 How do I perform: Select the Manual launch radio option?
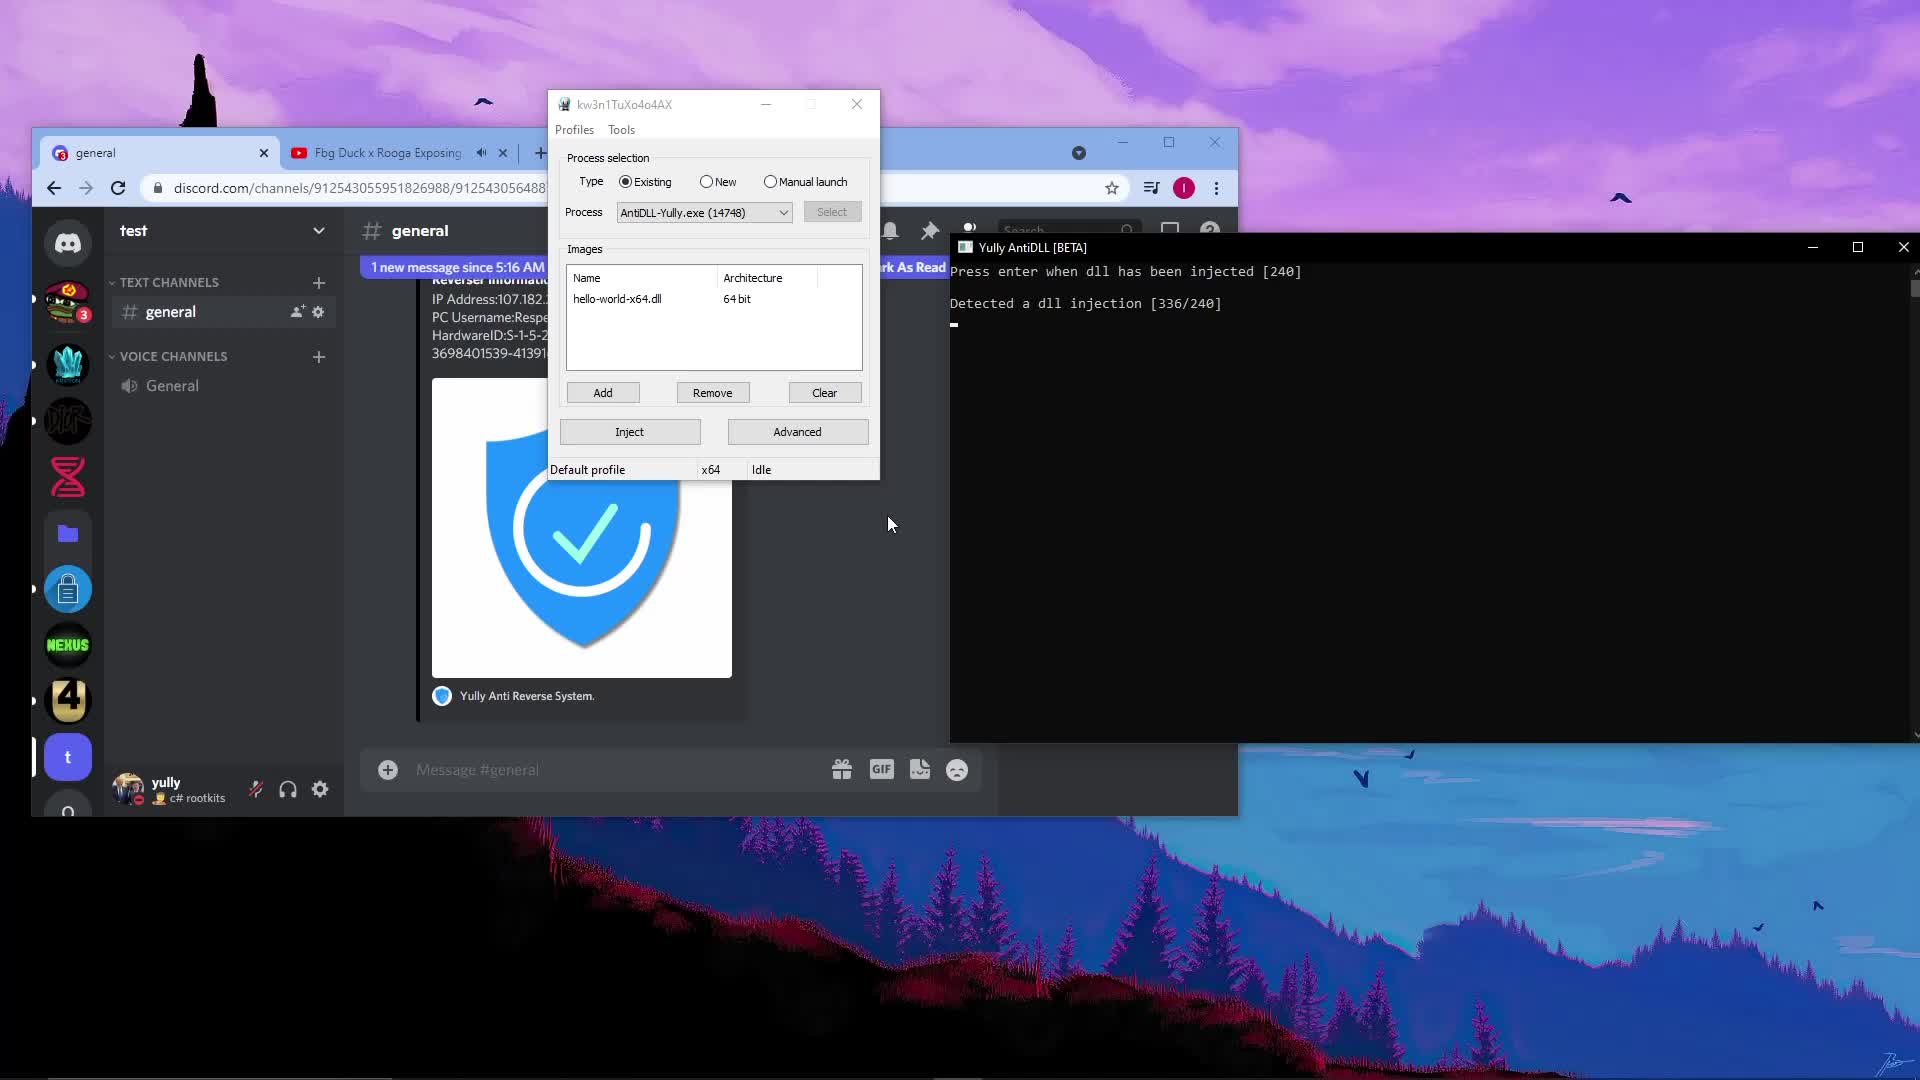[770, 182]
